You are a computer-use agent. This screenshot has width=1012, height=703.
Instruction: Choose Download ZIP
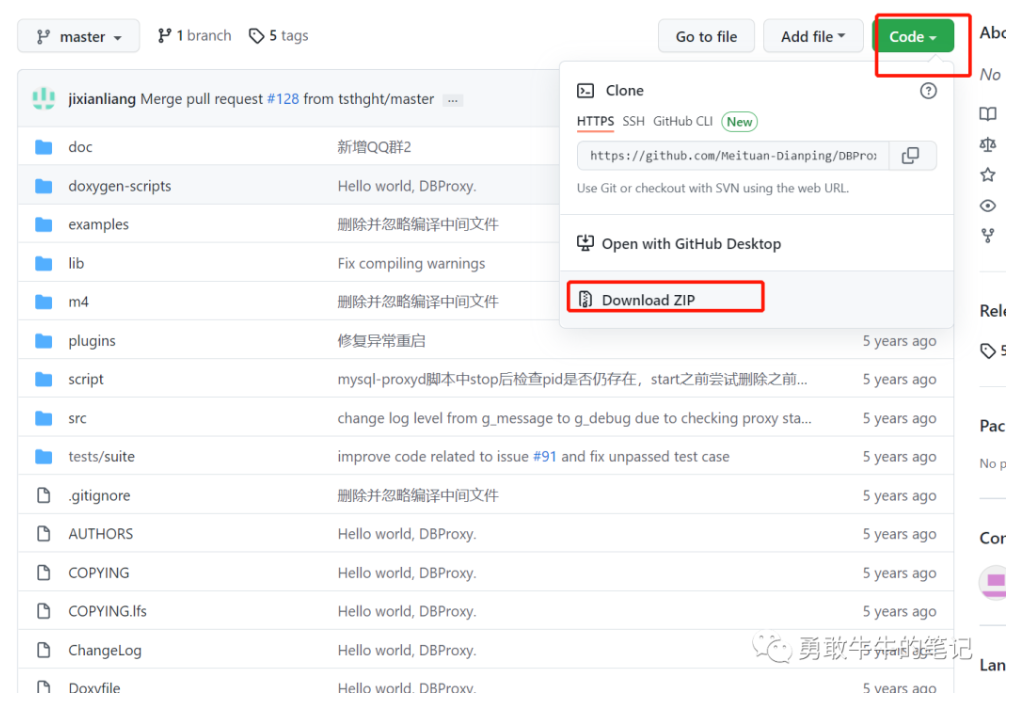click(x=648, y=300)
